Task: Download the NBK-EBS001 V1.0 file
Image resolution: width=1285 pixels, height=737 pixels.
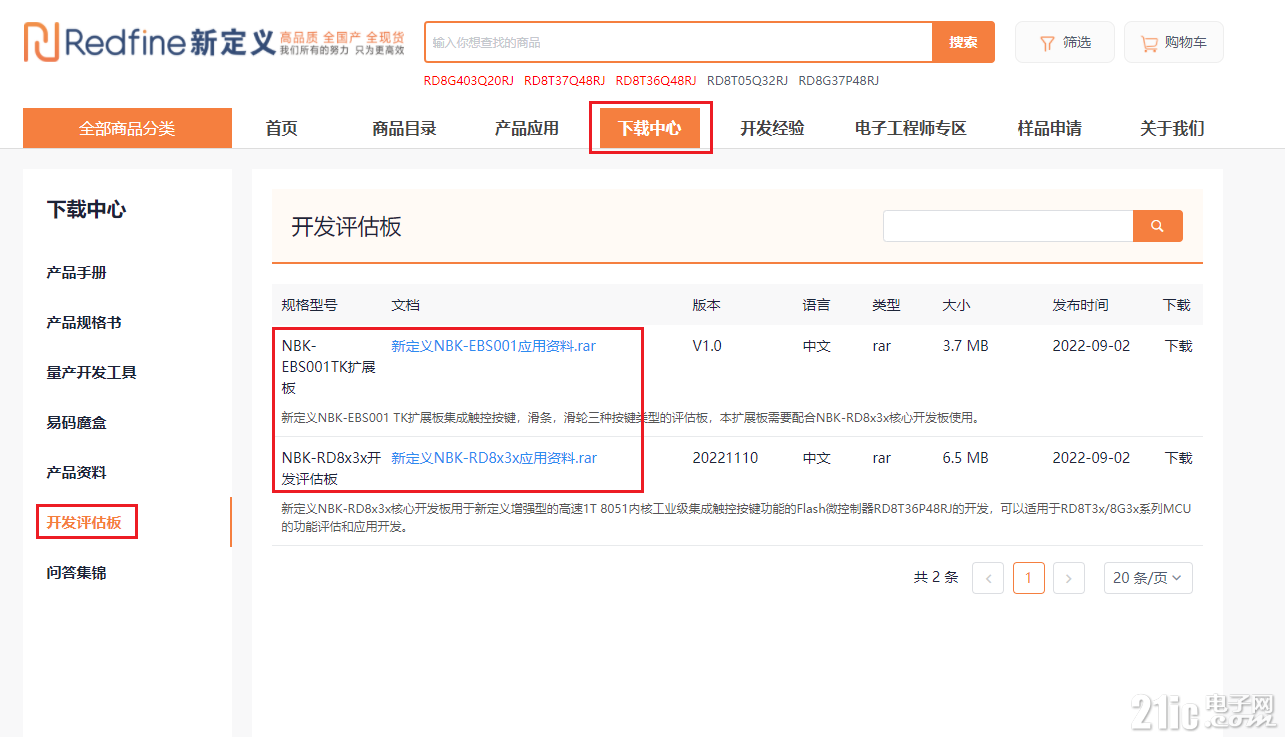Action: coord(1178,346)
